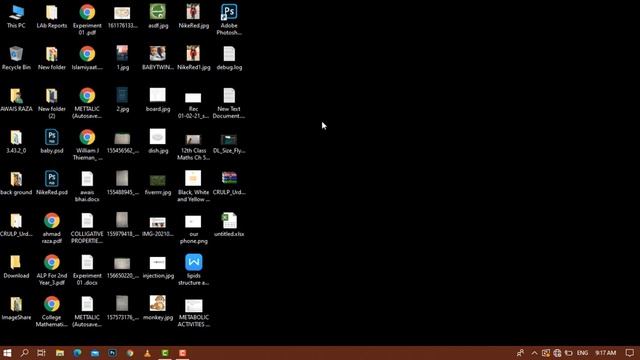640x360 pixels.
Task: Open the network globe tray icon
Action: tap(557, 353)
